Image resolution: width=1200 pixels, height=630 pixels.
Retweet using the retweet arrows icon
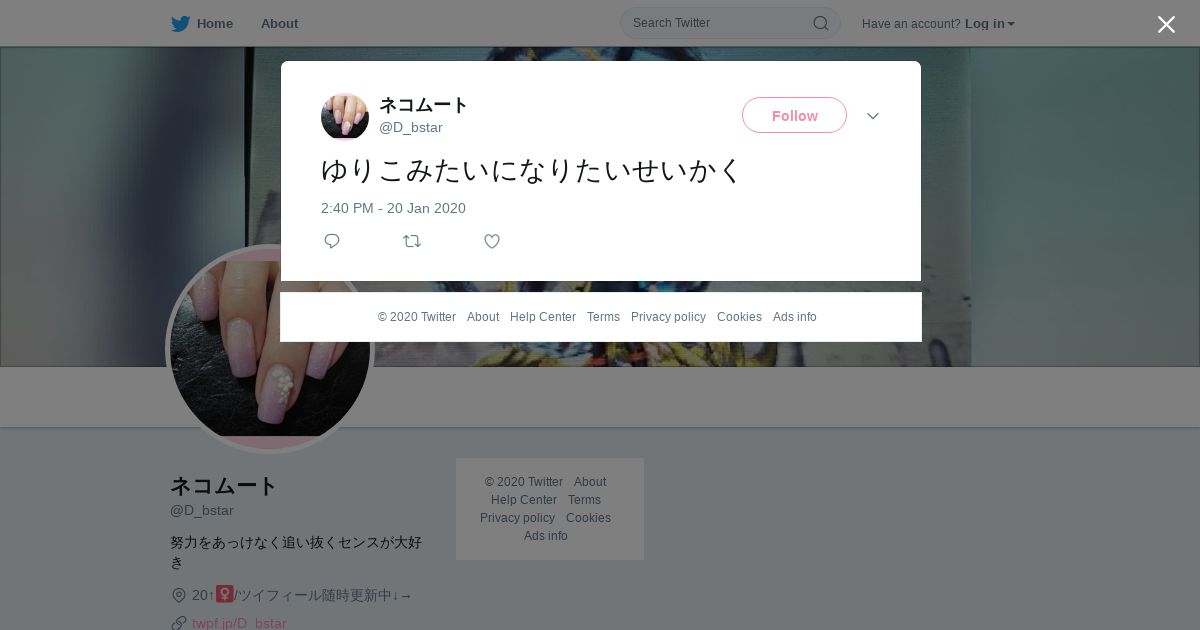coord(412,241)
